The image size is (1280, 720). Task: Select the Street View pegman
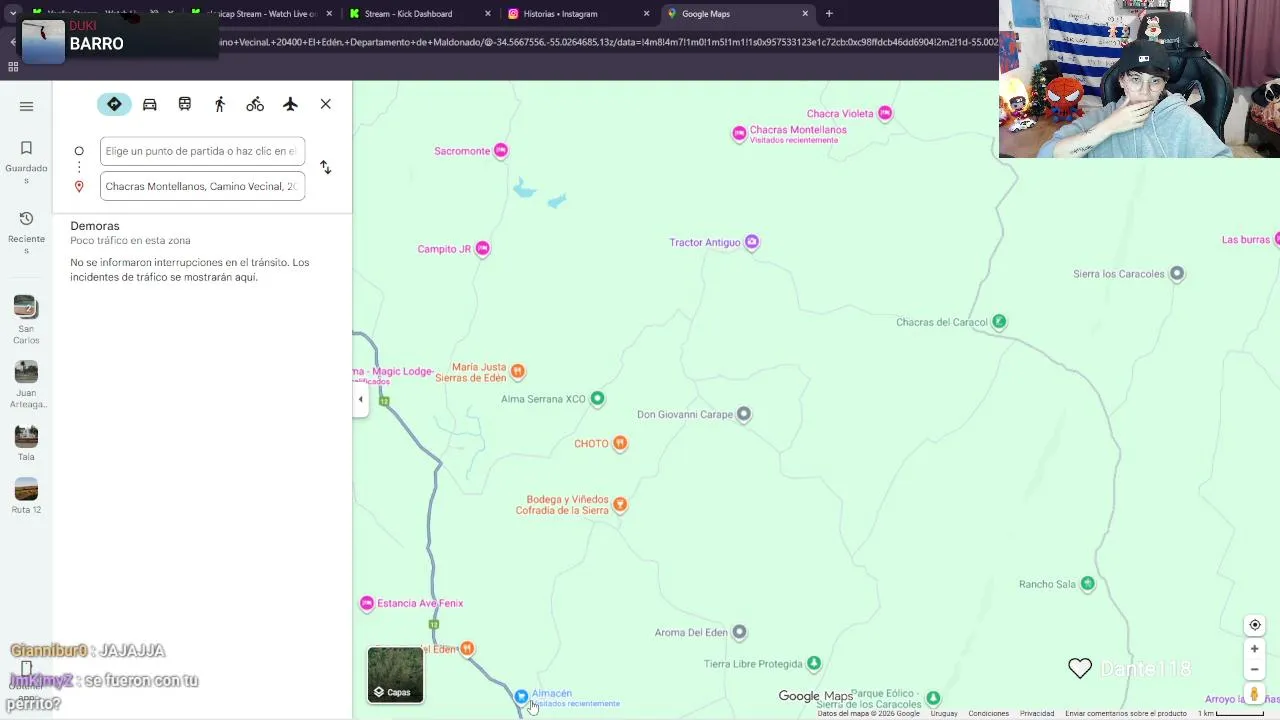click(1255, 694)
